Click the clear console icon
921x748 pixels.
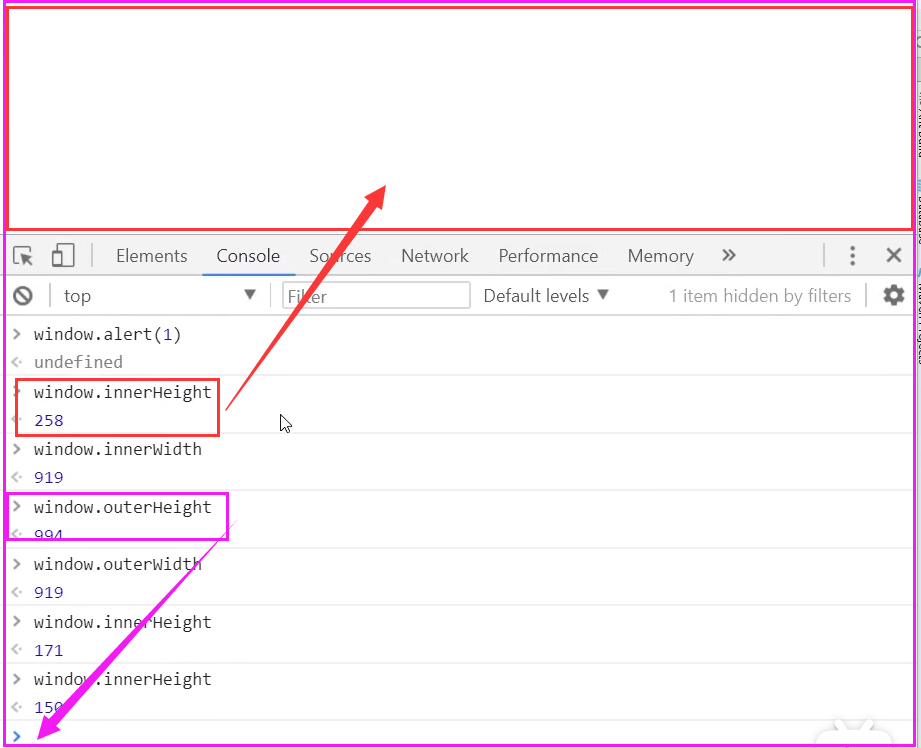[x=23, y=296]
